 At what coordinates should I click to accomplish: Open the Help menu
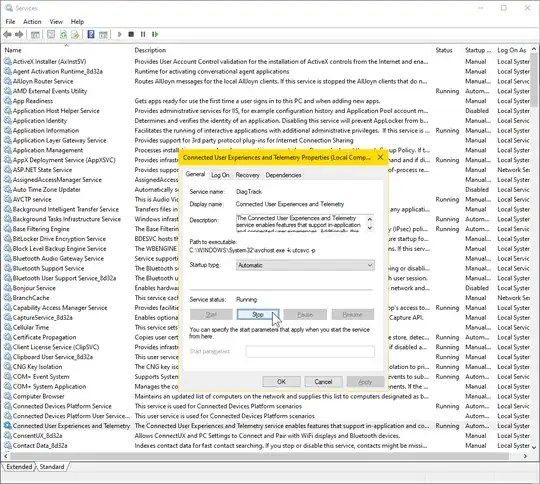tap(77, 22)
